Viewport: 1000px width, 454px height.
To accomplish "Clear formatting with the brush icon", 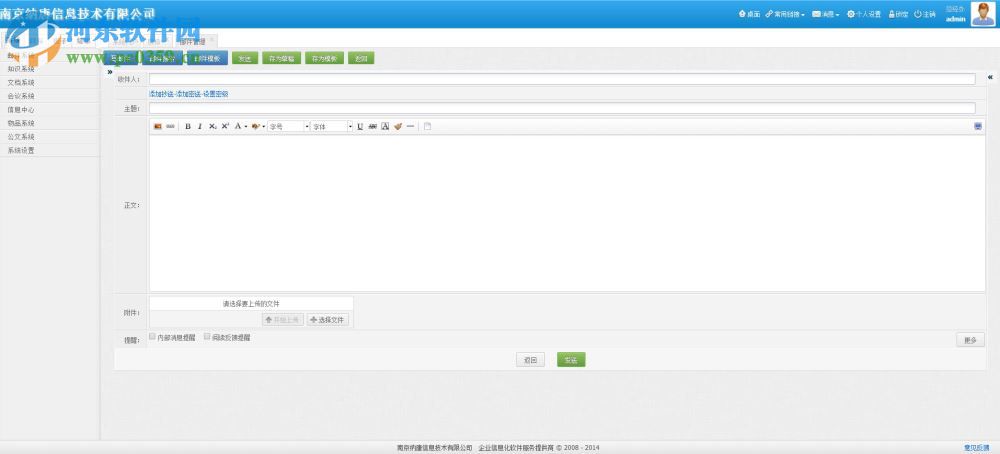I will click(398, 127).
